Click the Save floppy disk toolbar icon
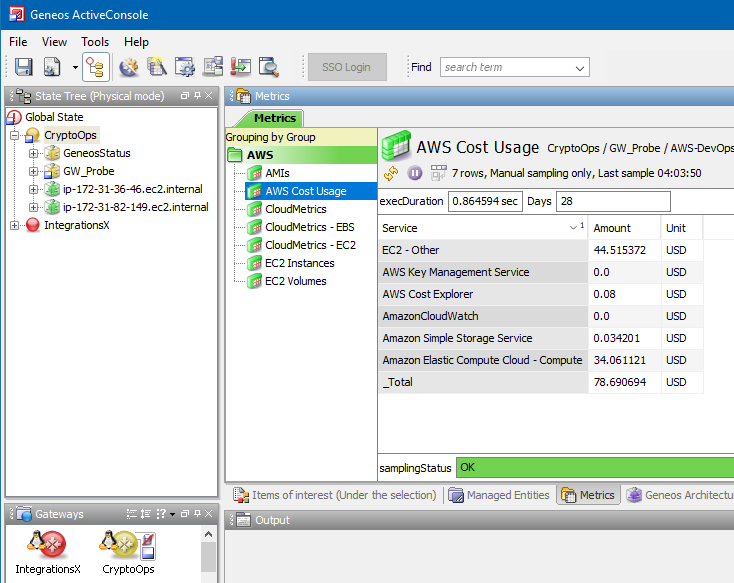Image resolution: width=734 pixels, height=583 pixels. (x=23, y=67)
